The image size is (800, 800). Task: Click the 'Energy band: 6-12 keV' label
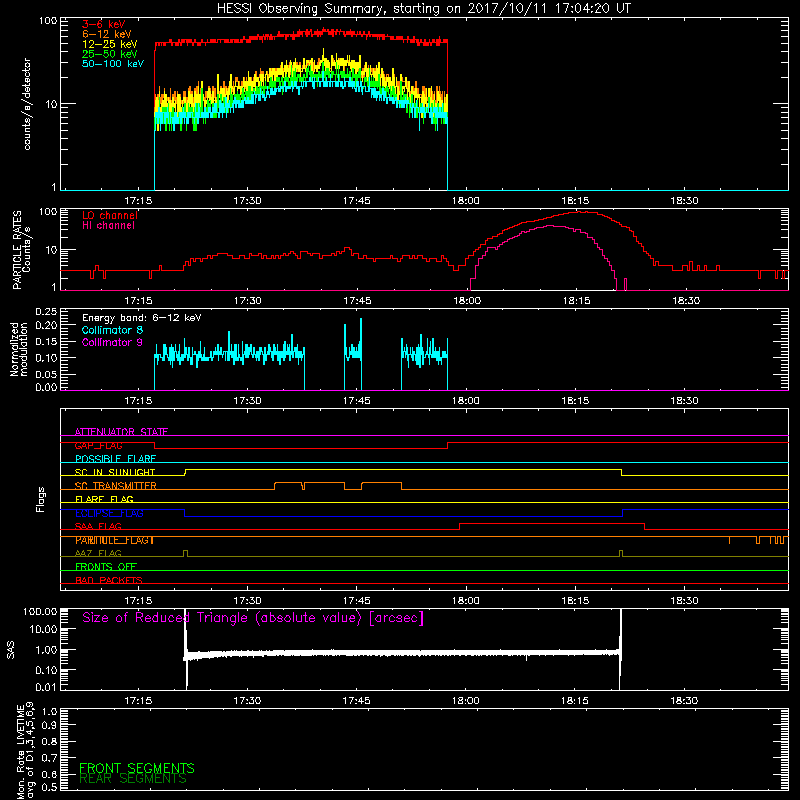click(142, 318)
